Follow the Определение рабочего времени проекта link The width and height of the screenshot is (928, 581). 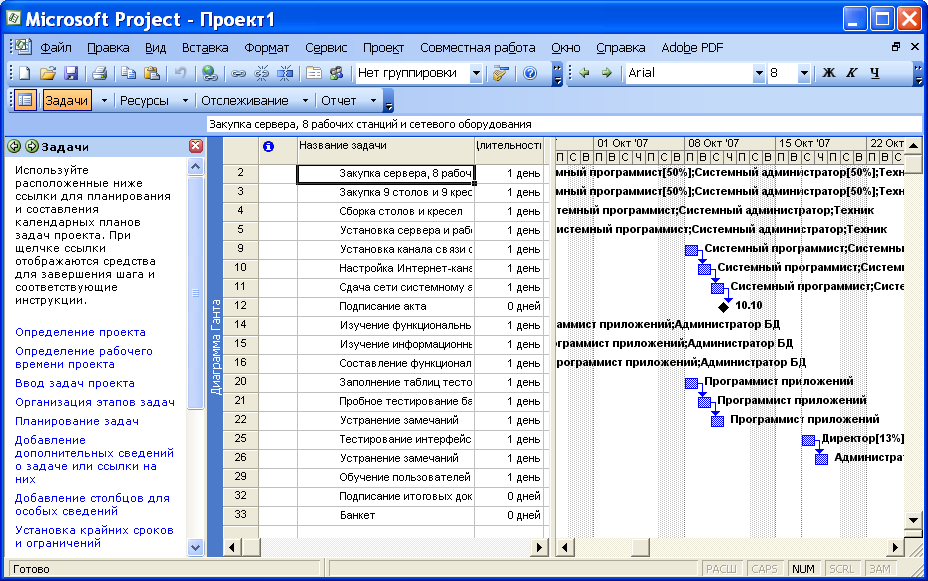83,357
